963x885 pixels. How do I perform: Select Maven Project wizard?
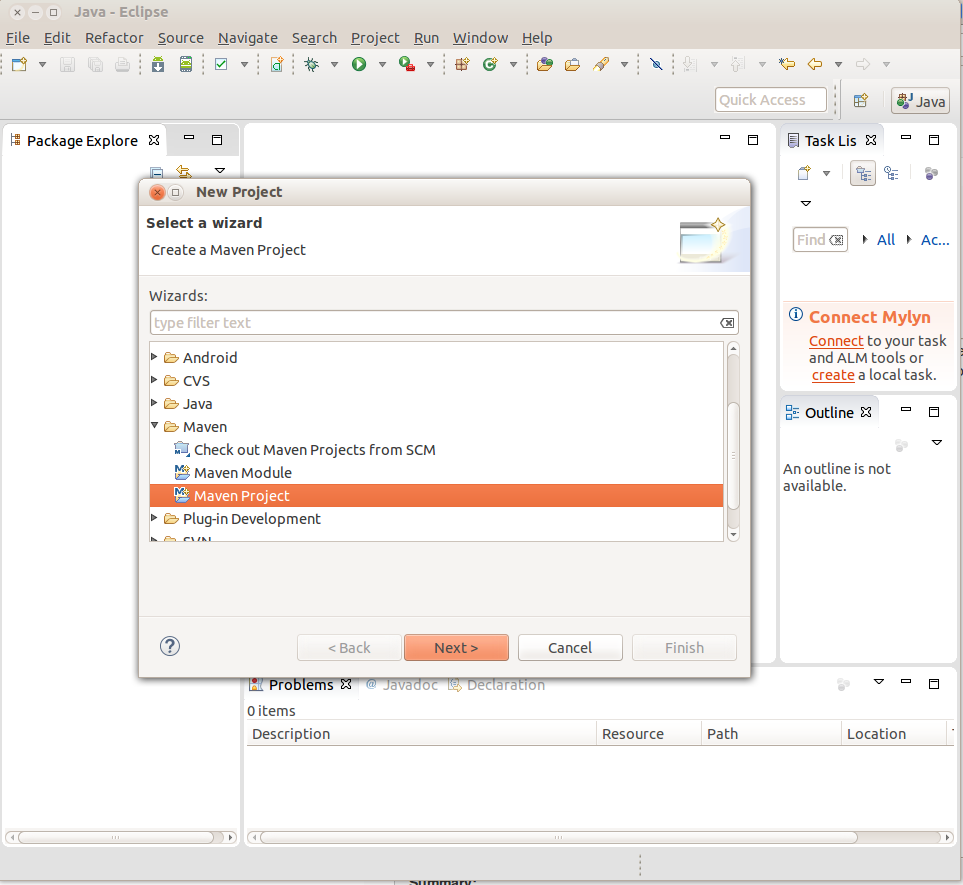[x=436, y=496]
